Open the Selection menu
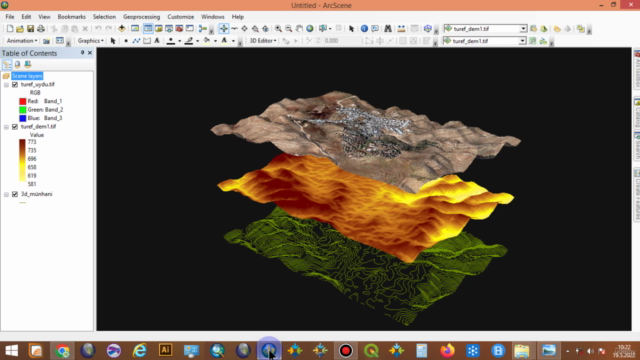Viewport: 640px width, 360px height. point(104,17)
